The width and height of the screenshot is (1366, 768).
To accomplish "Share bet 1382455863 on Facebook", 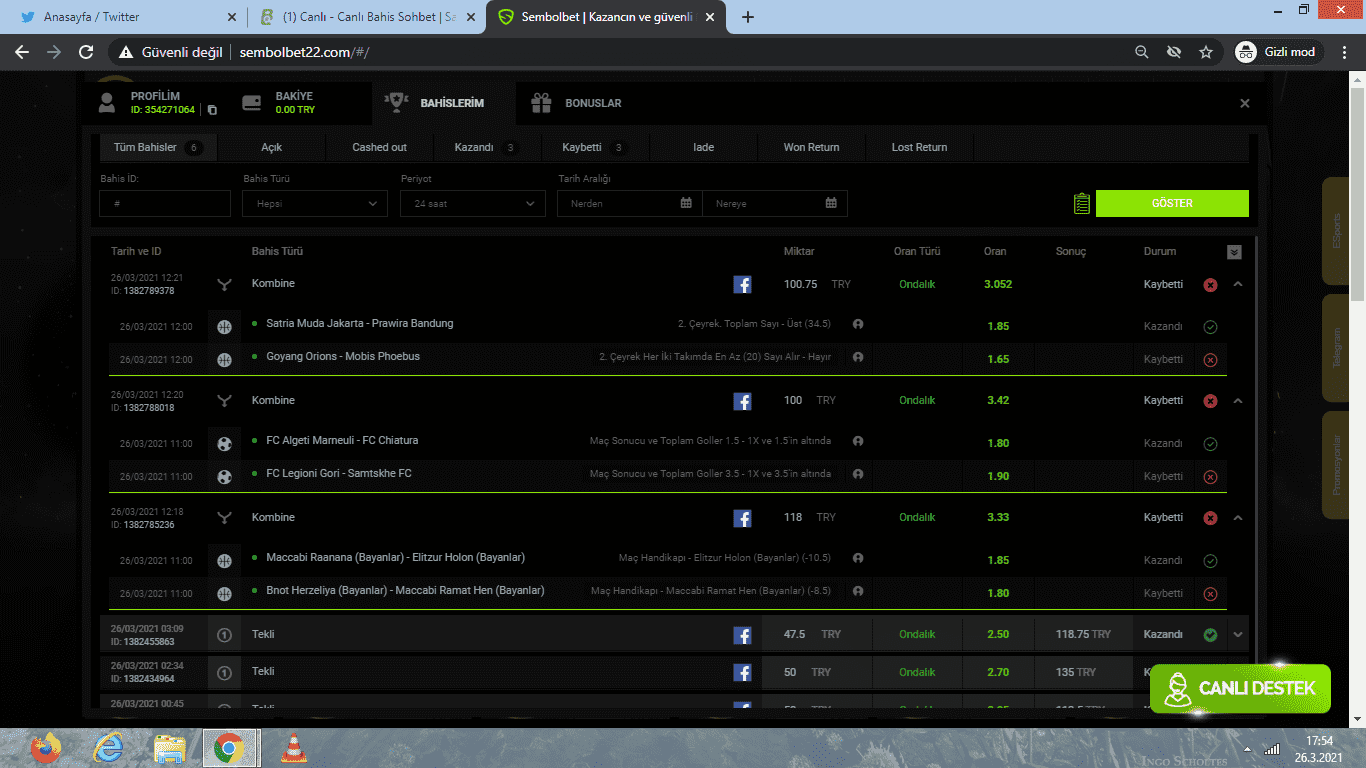I will click(742, 635).
